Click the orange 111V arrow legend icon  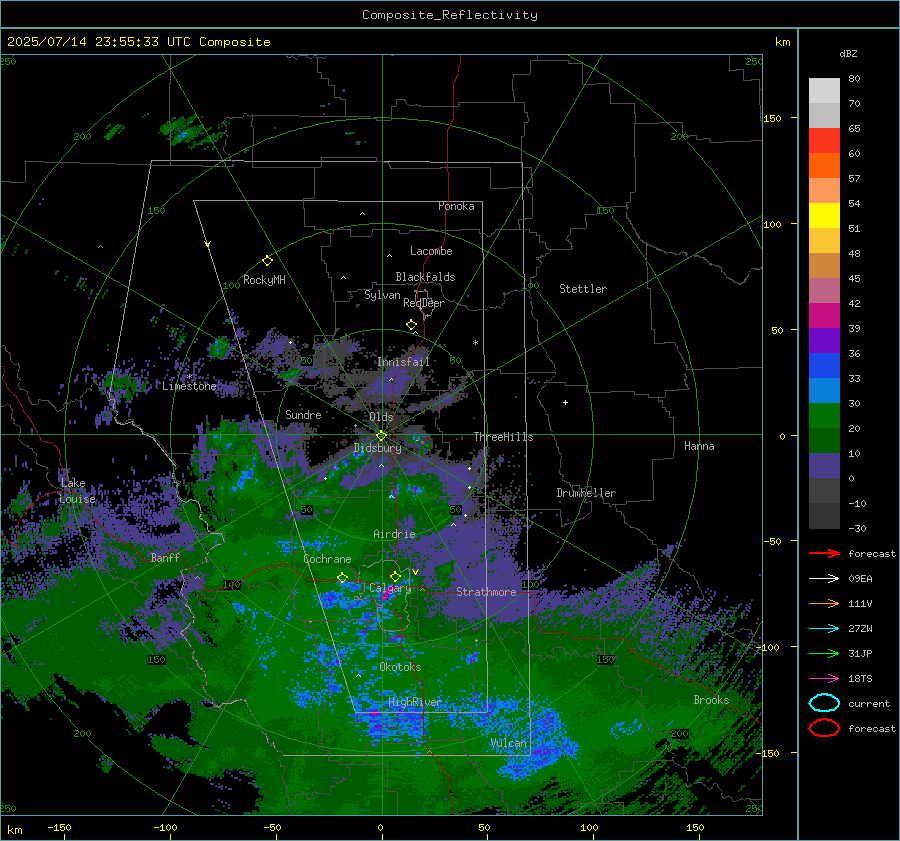(824, 603)
